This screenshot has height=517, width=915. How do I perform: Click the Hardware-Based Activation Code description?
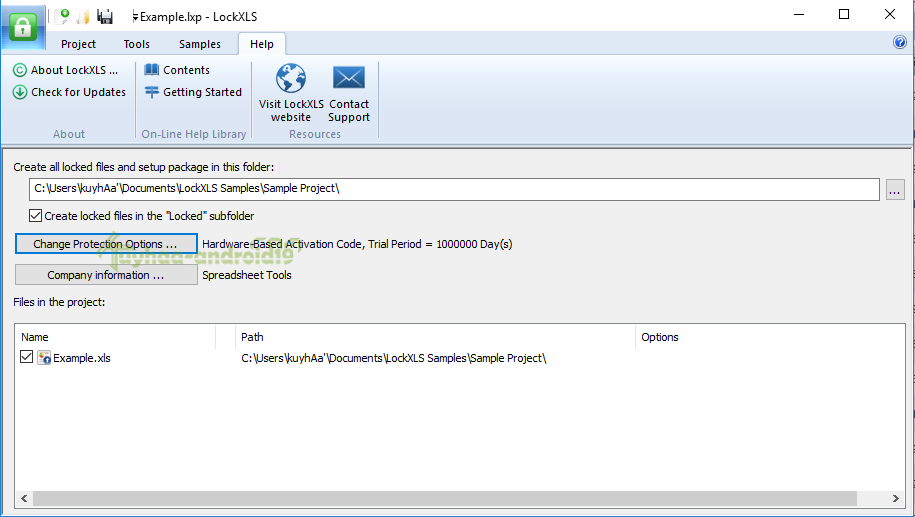(x=357, y=244)
